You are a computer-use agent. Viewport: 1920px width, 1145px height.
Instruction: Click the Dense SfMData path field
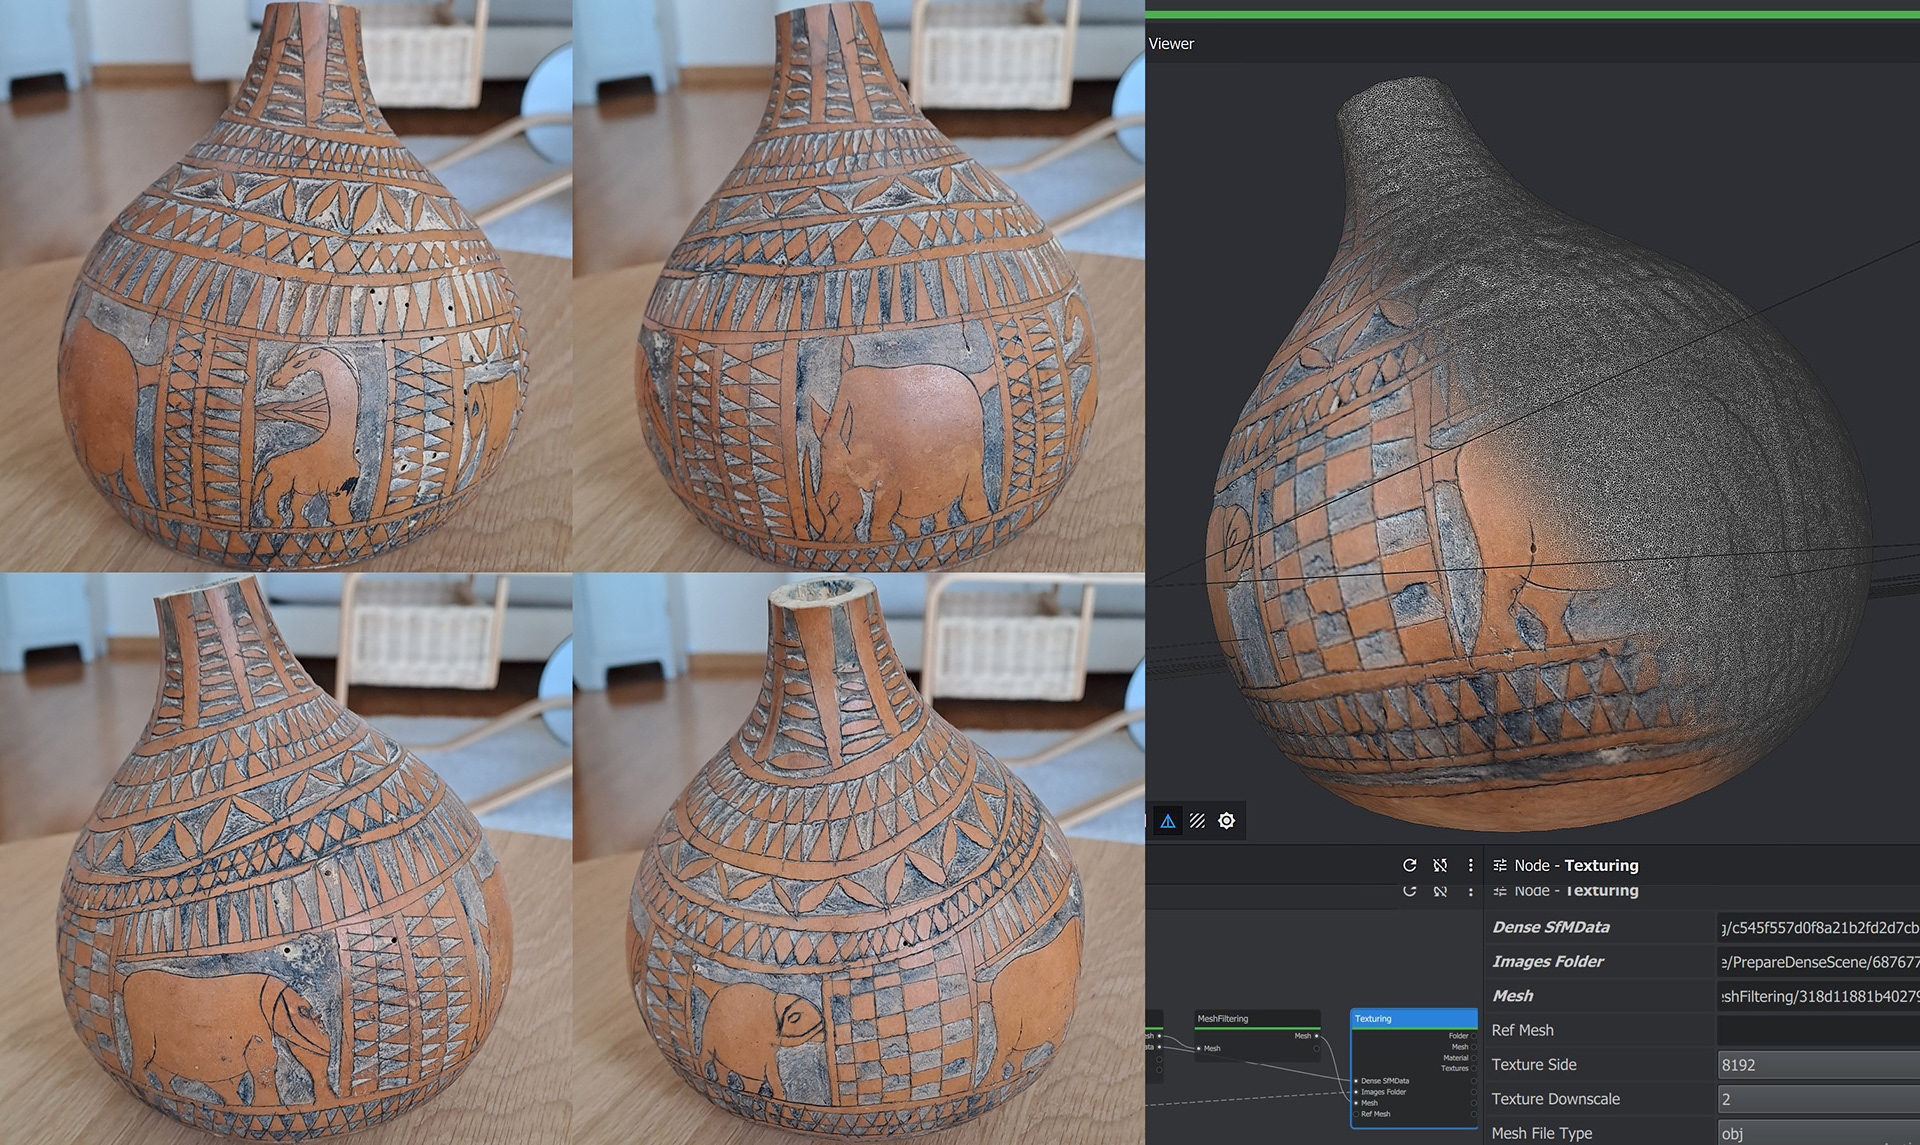click(1818, 927)
